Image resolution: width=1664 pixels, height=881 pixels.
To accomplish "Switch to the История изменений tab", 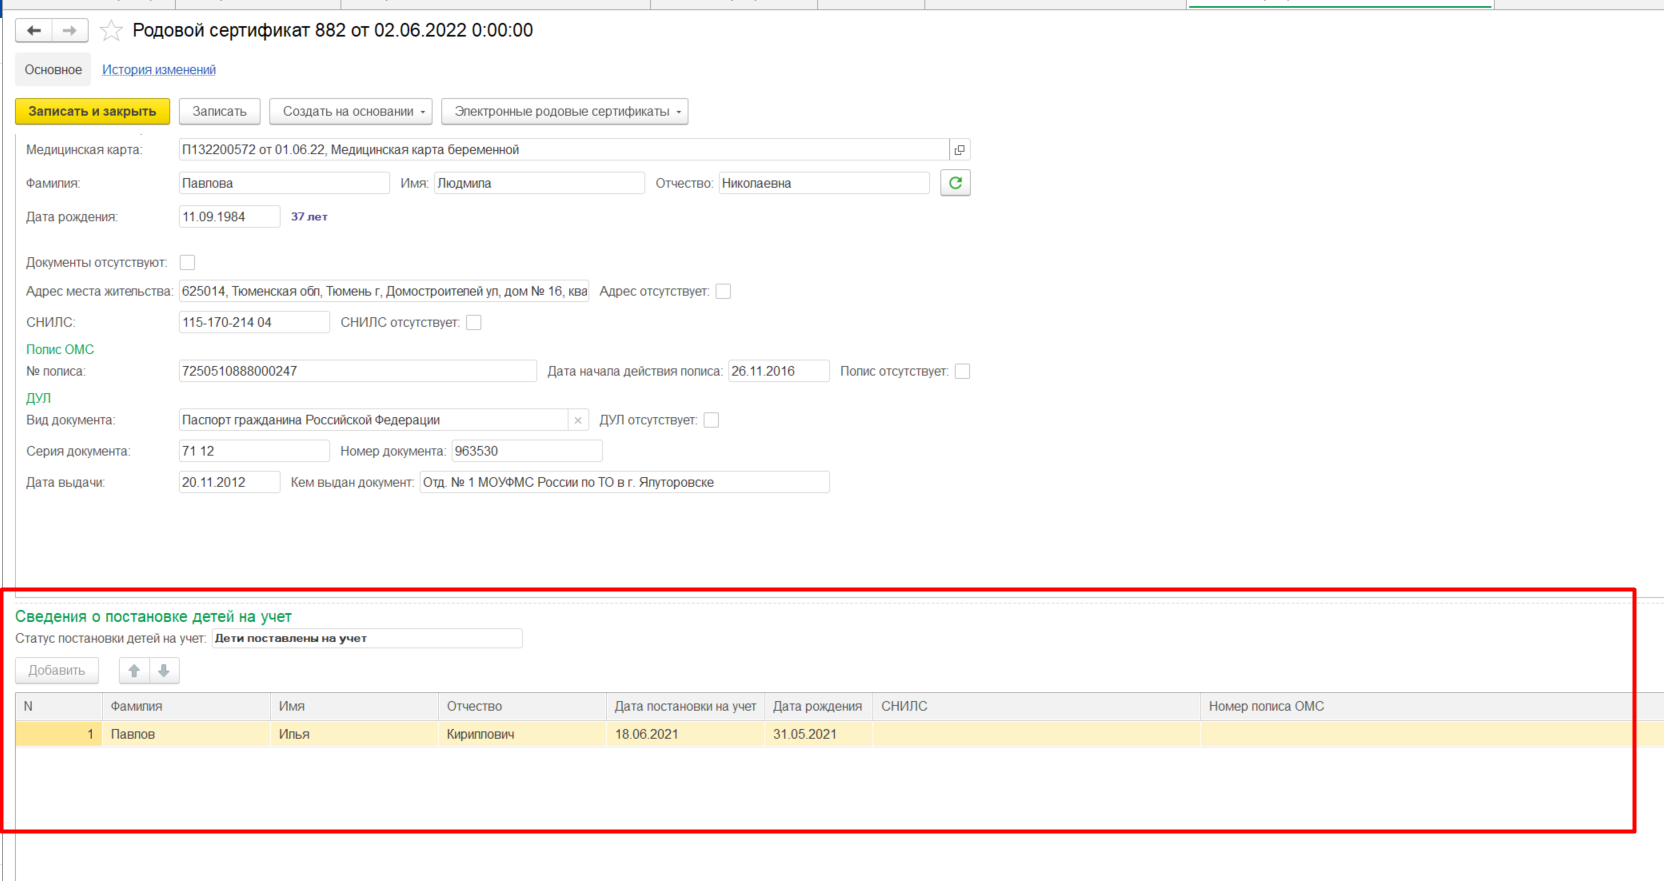I will pos(159,70).
